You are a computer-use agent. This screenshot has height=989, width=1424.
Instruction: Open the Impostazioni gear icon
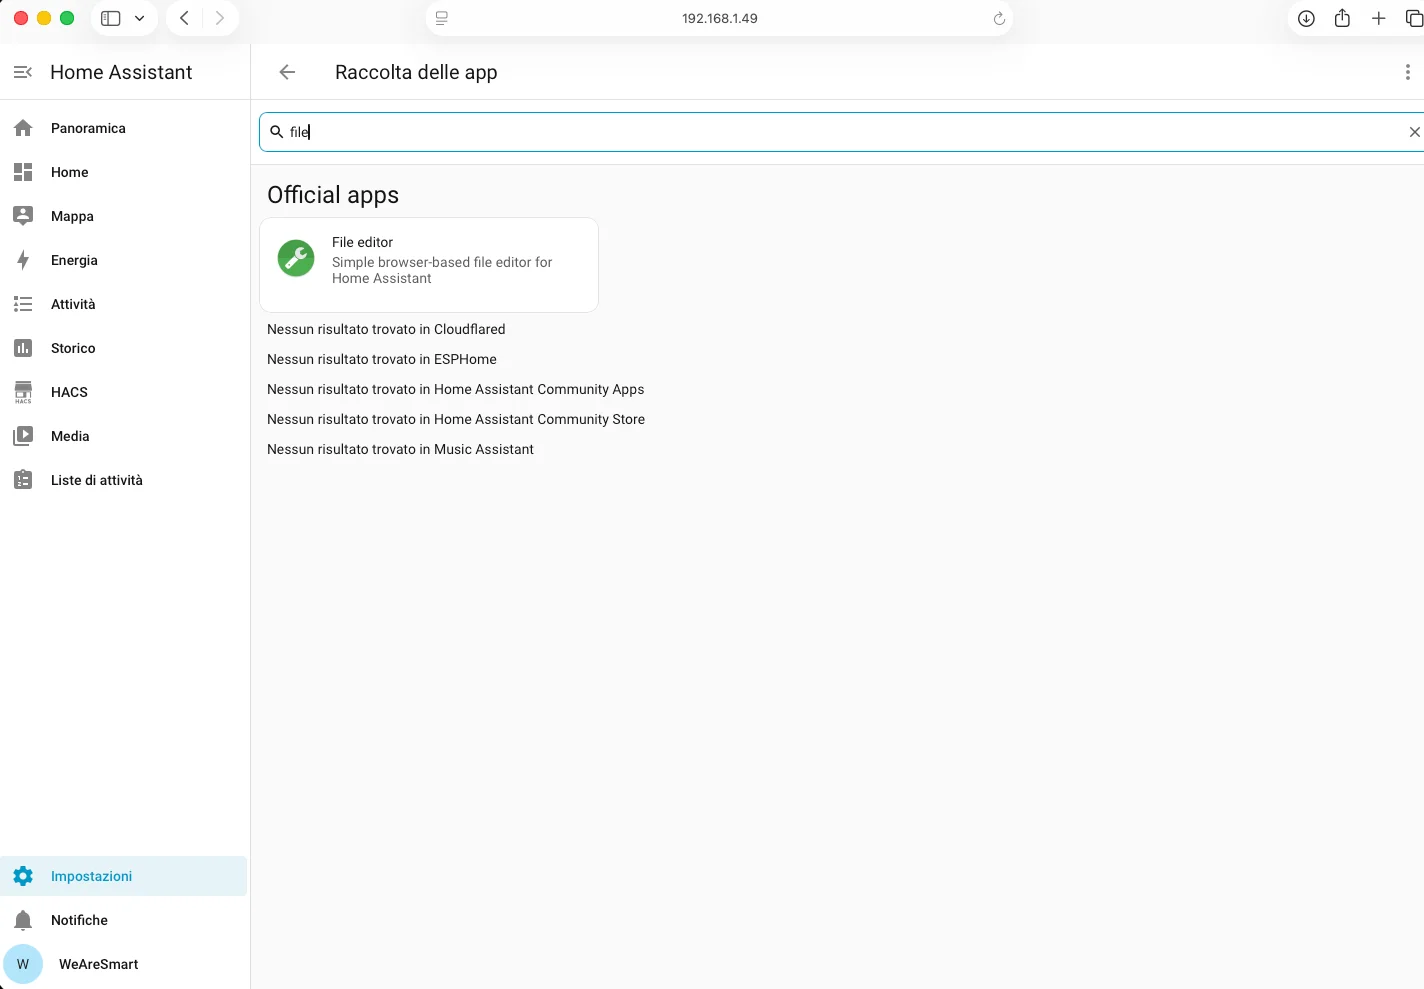click(23, 876)
